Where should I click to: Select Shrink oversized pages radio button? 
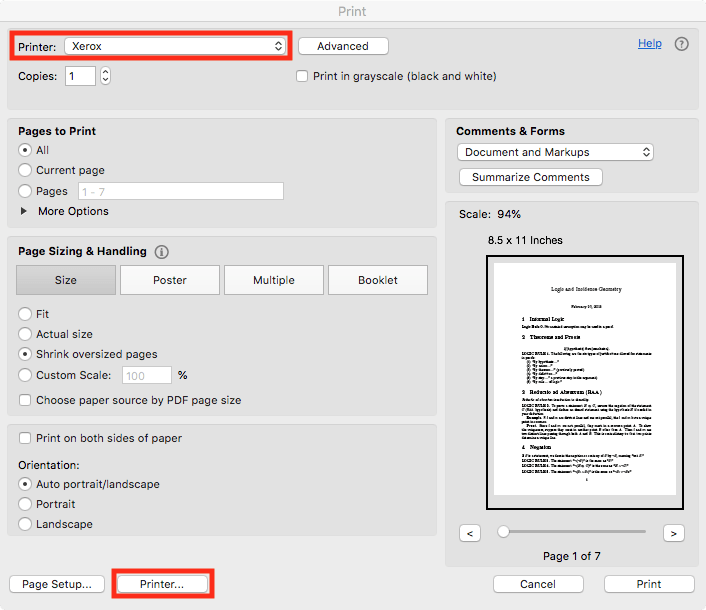pyautogui.click(x=25, y=354)
